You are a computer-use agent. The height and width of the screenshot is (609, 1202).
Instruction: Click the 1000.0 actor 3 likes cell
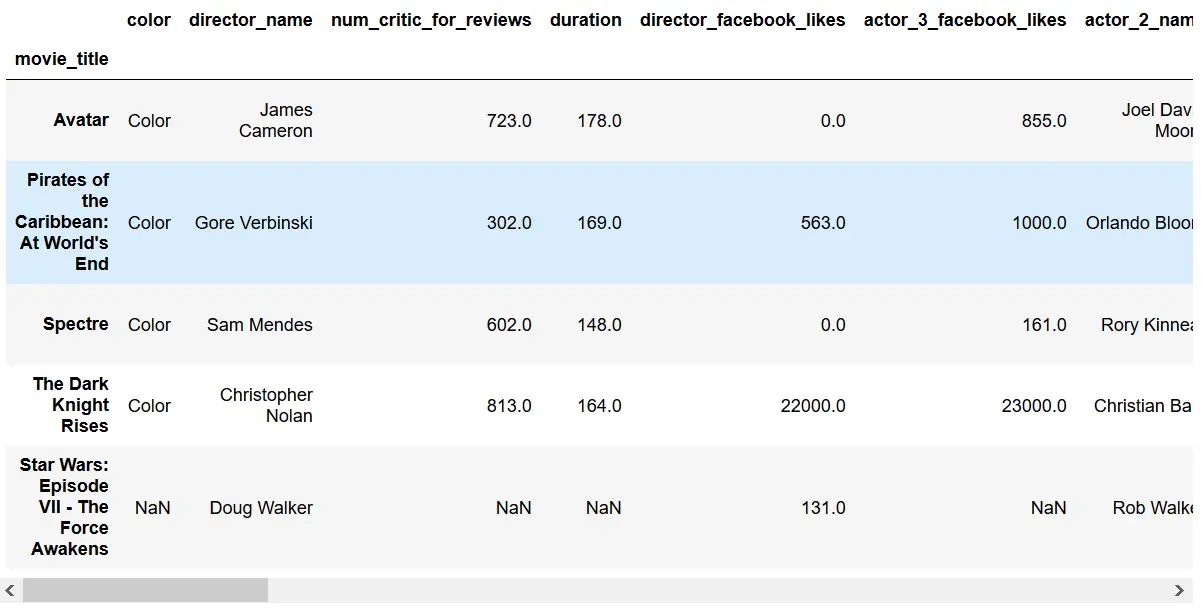tap(1039, 223)
